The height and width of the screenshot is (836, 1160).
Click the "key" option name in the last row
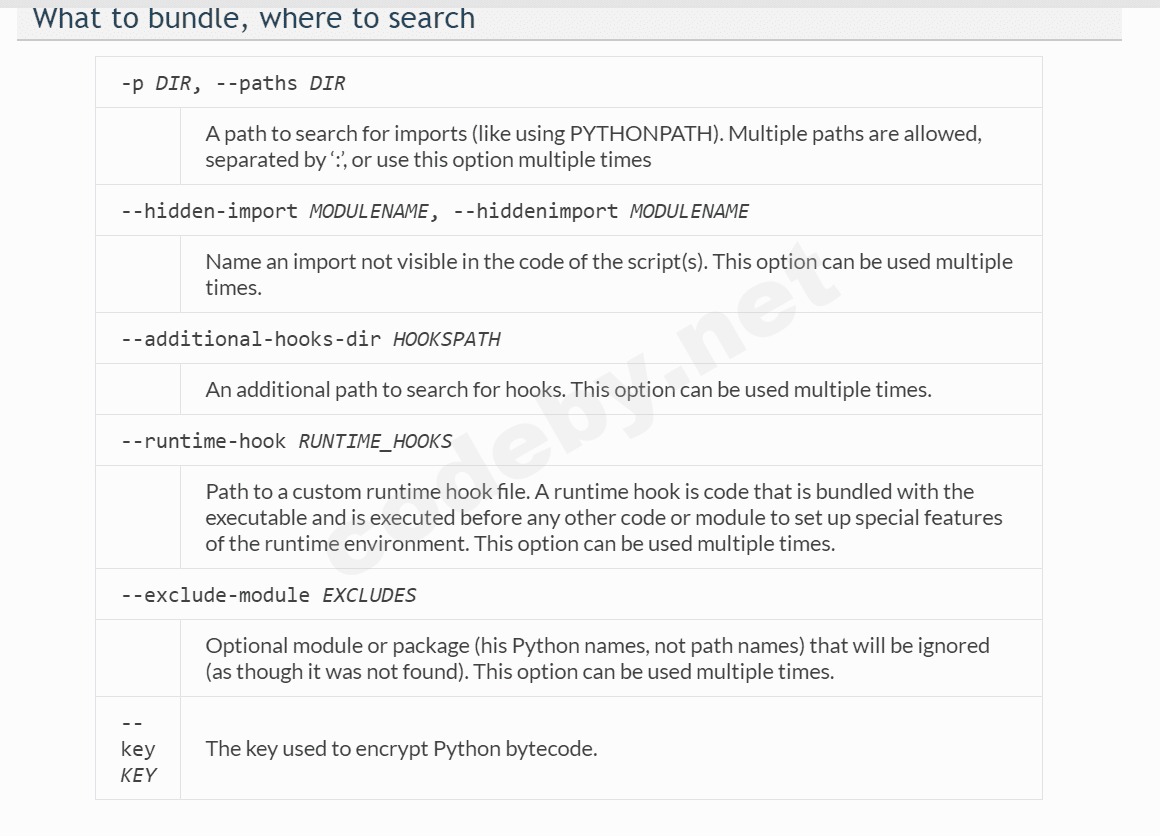click(138, 749)
